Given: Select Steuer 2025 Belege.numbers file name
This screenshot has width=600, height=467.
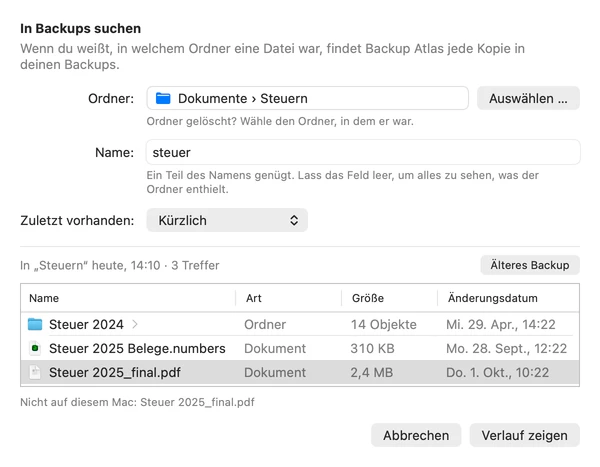Looking at the screenshot, I should click(x=137, y=348).
